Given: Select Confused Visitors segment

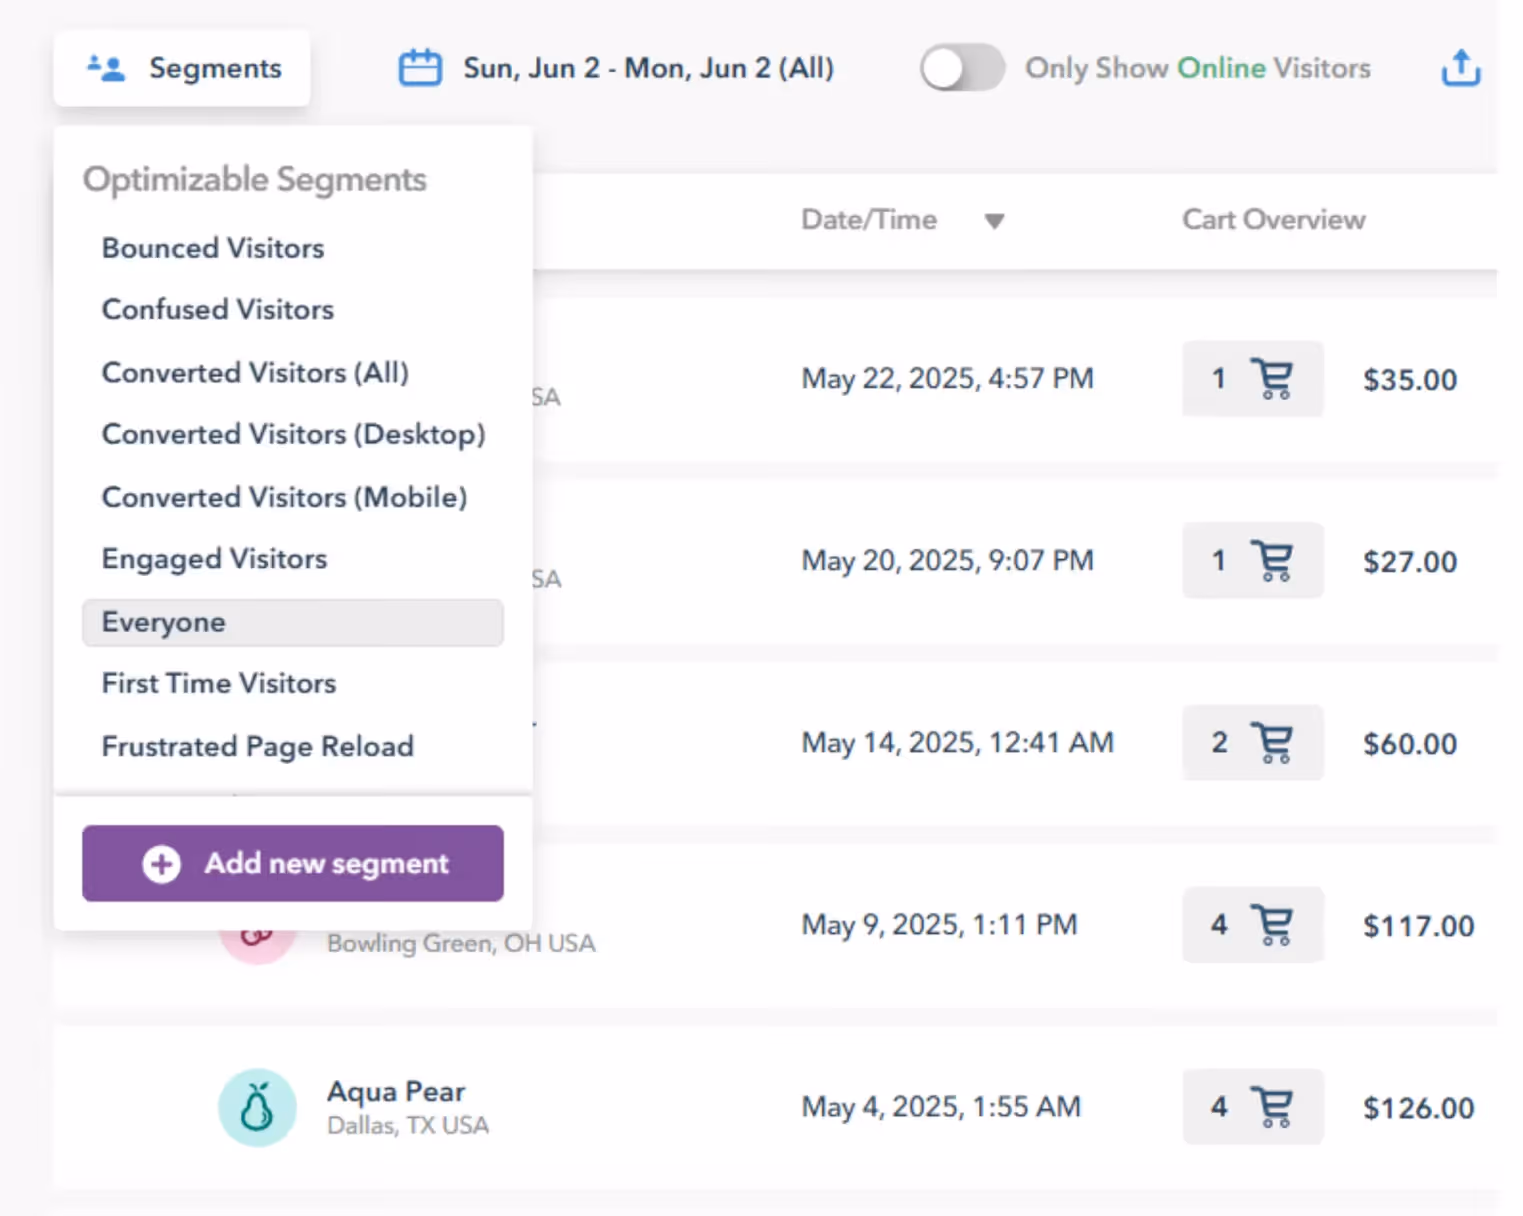Looking at the screenshot, I should click(x=218, y=310).
